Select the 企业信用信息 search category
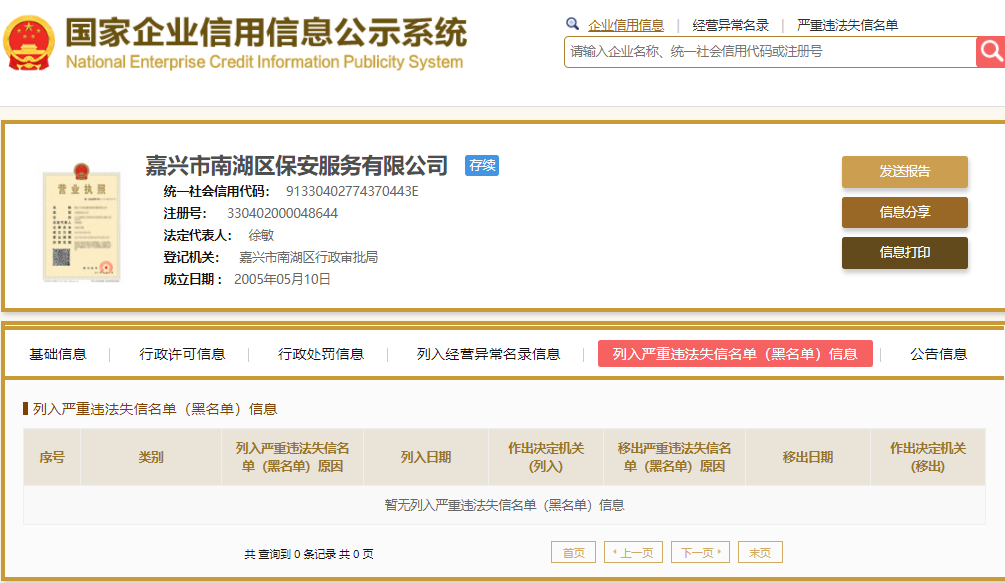 click(x=626, y=25)
